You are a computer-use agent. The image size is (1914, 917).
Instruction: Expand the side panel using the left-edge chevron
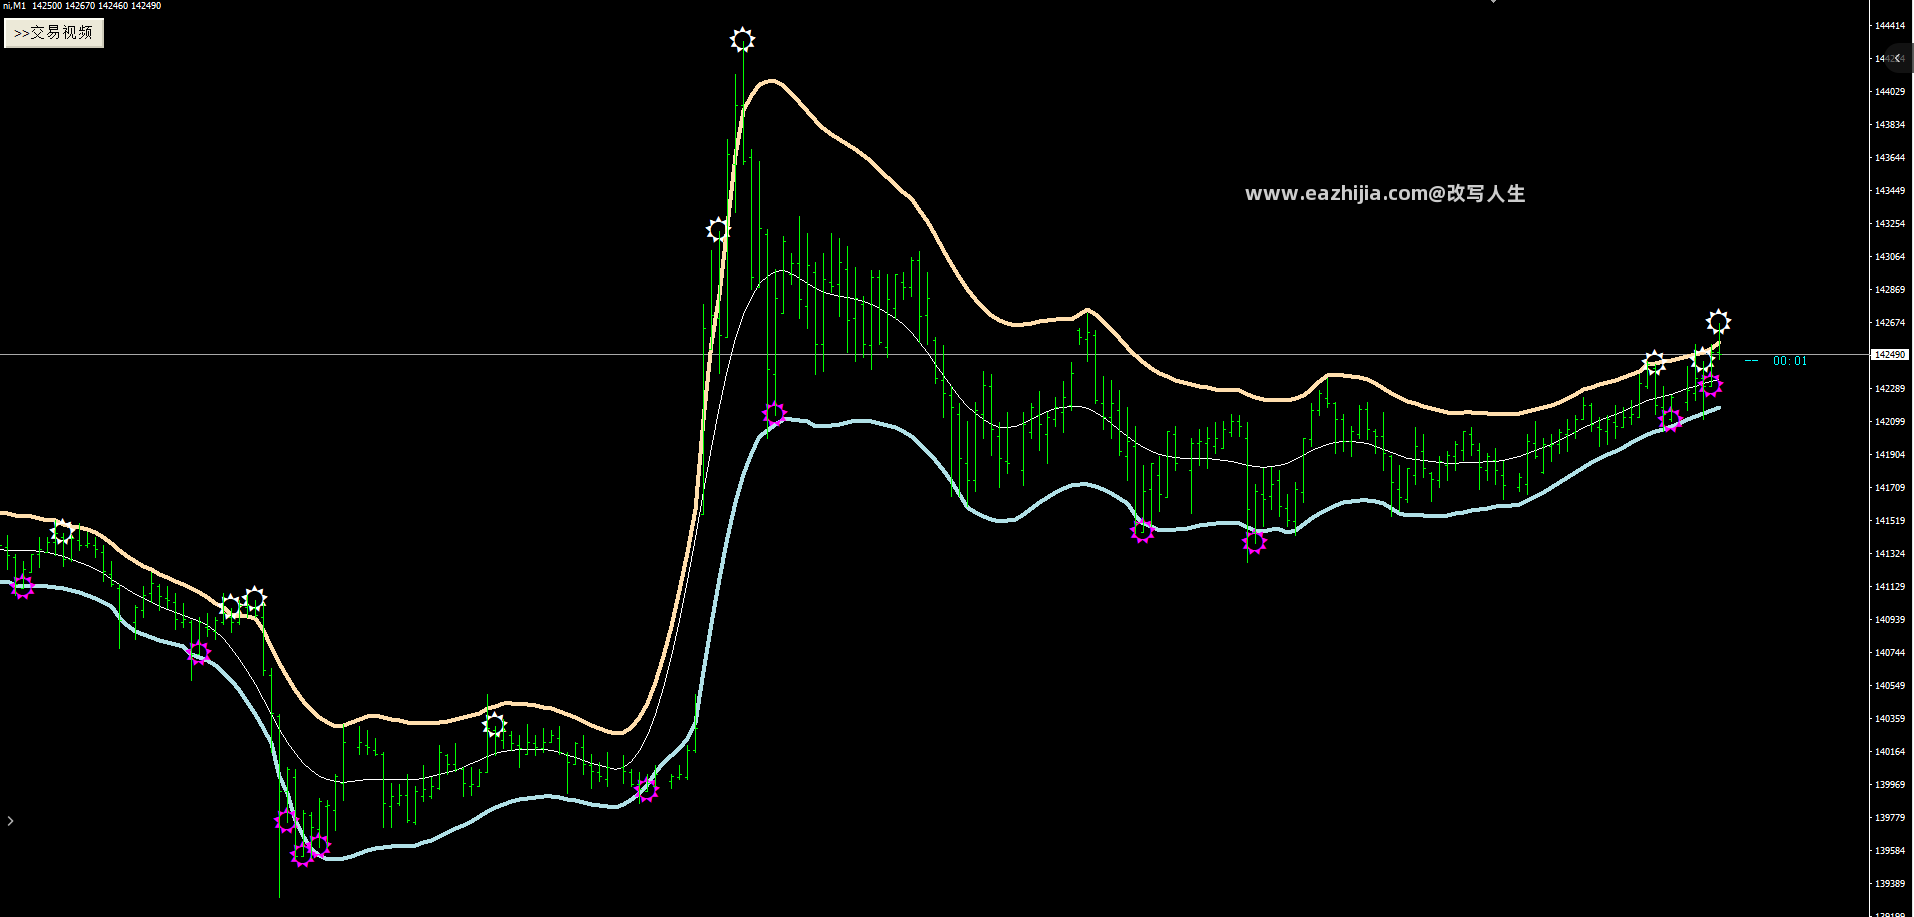click(10, 821)
